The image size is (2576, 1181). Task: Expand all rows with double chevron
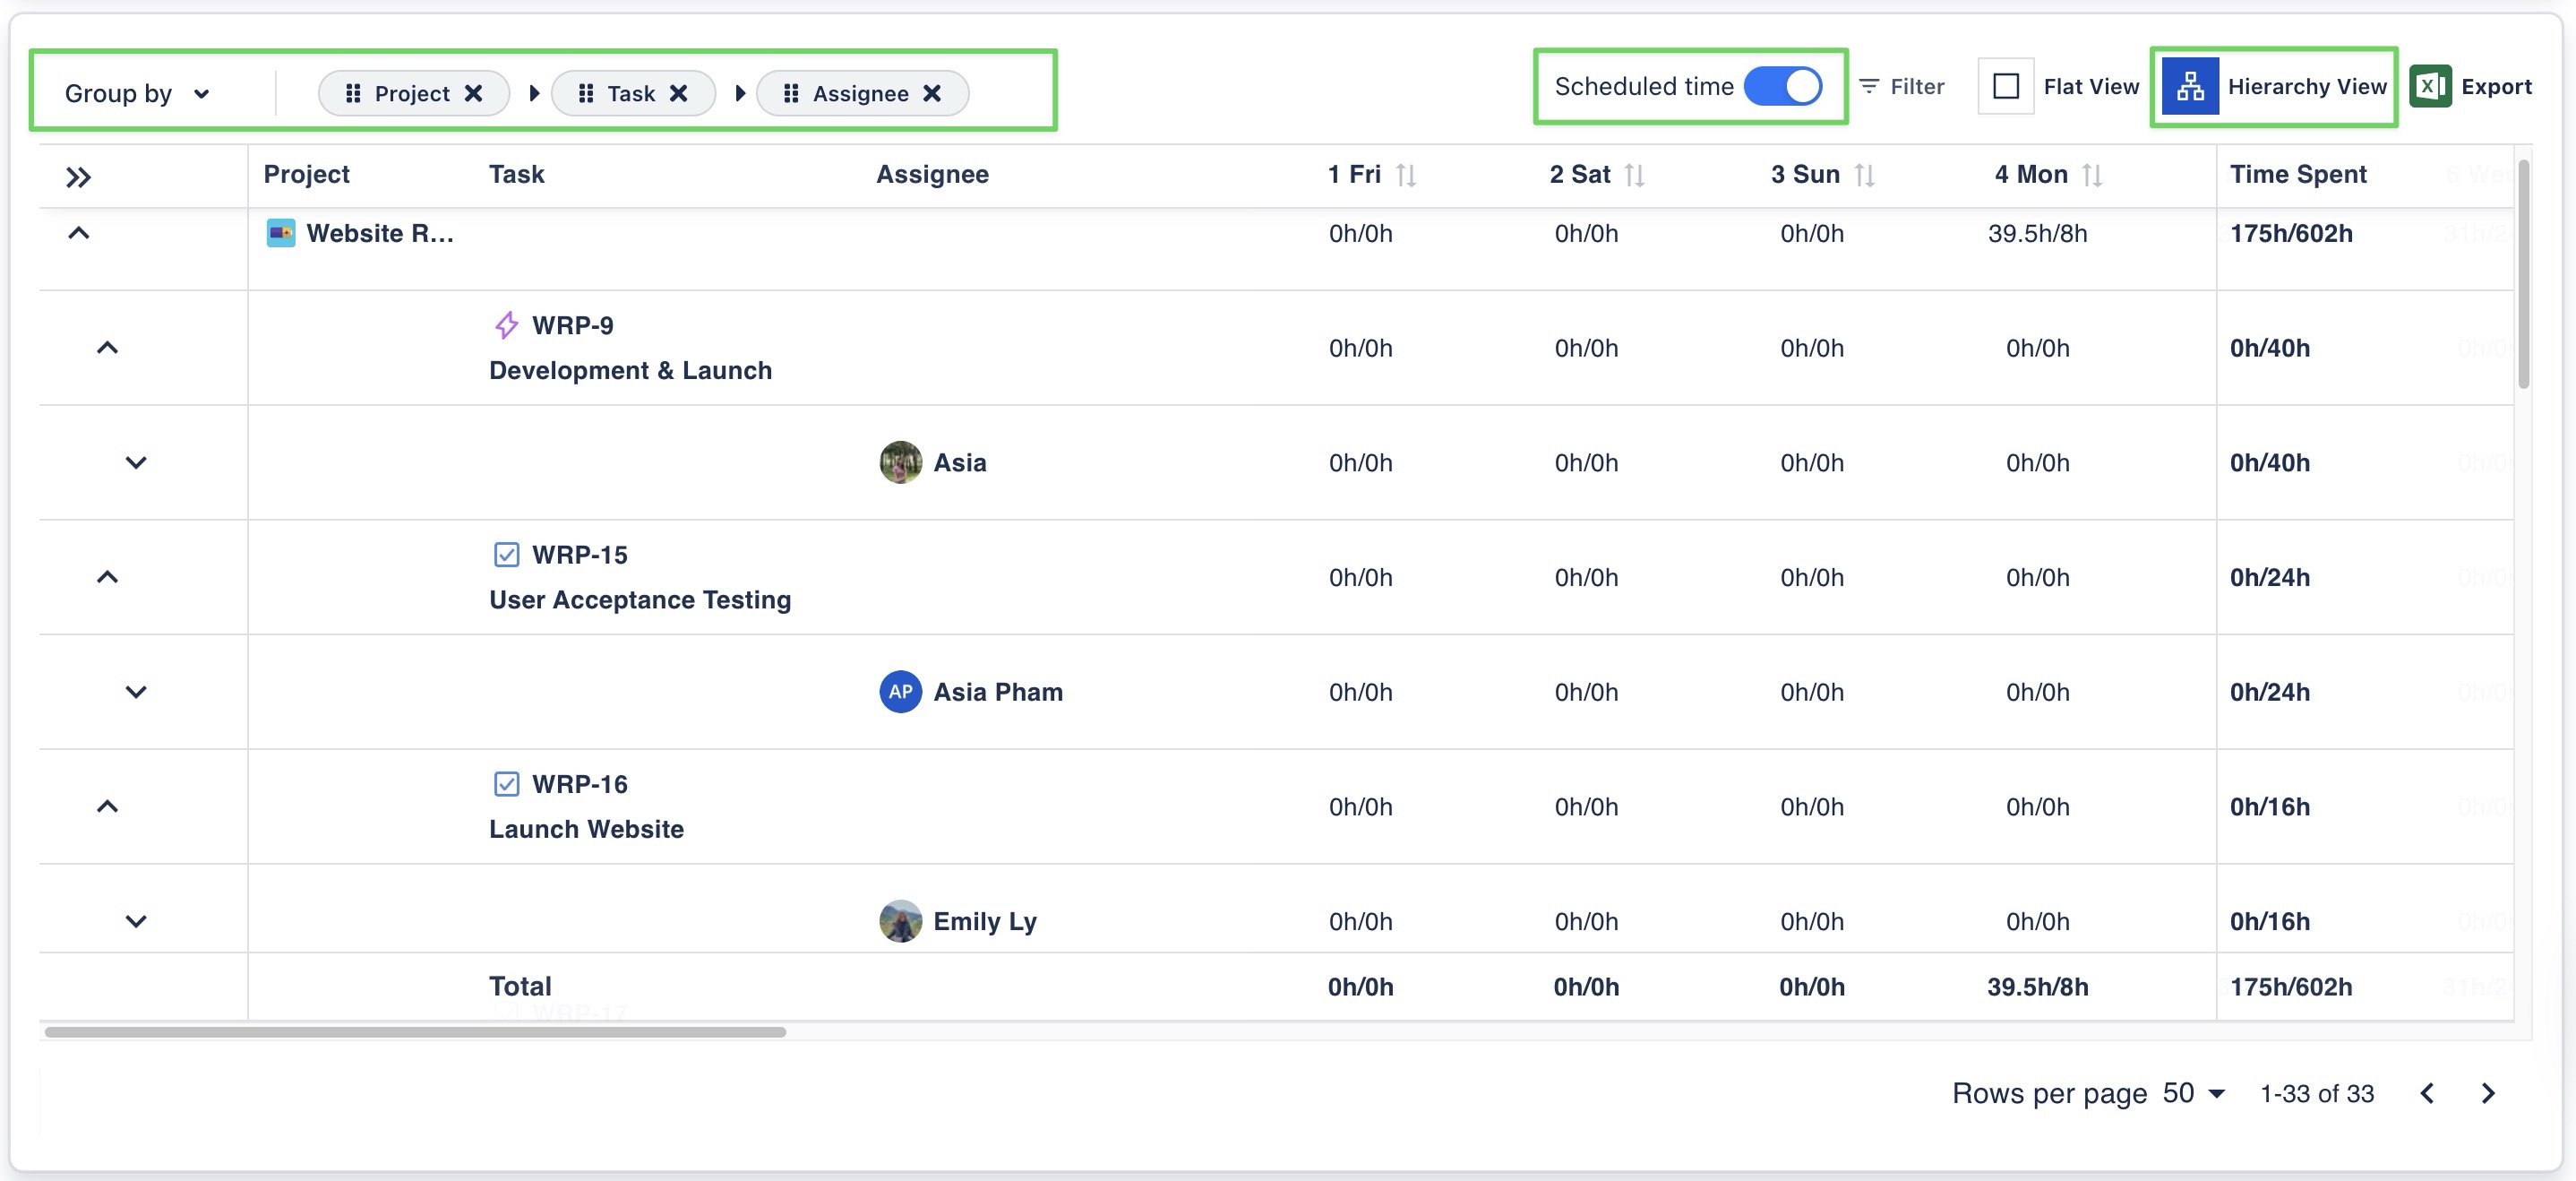(78, 177)
